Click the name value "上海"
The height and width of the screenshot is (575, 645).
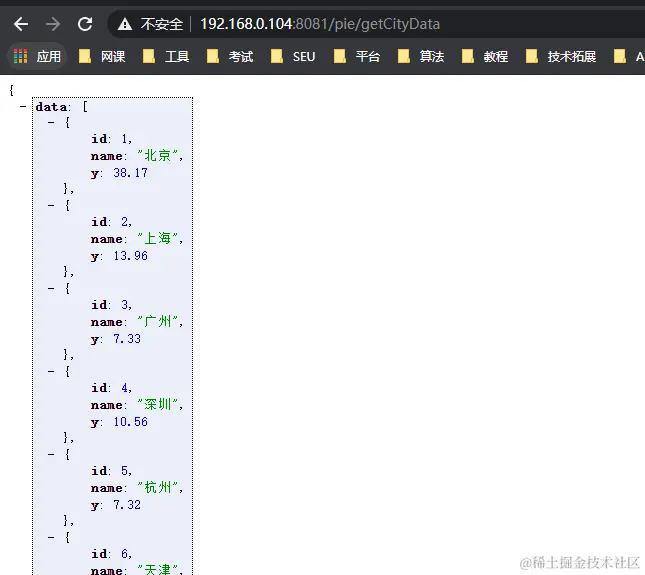(158, 239)
